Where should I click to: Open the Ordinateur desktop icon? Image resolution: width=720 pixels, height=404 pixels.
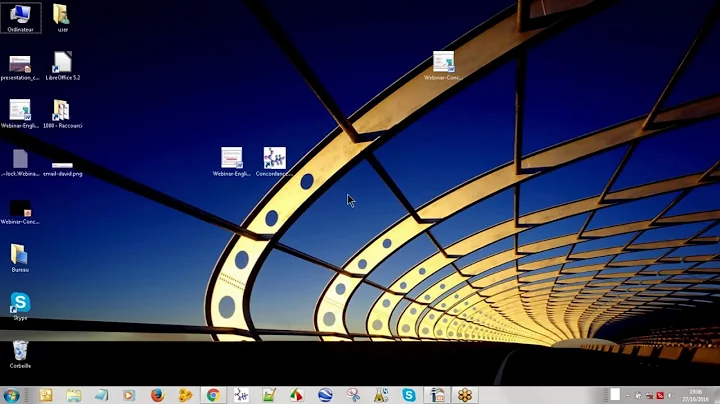[x=21, y=17]
